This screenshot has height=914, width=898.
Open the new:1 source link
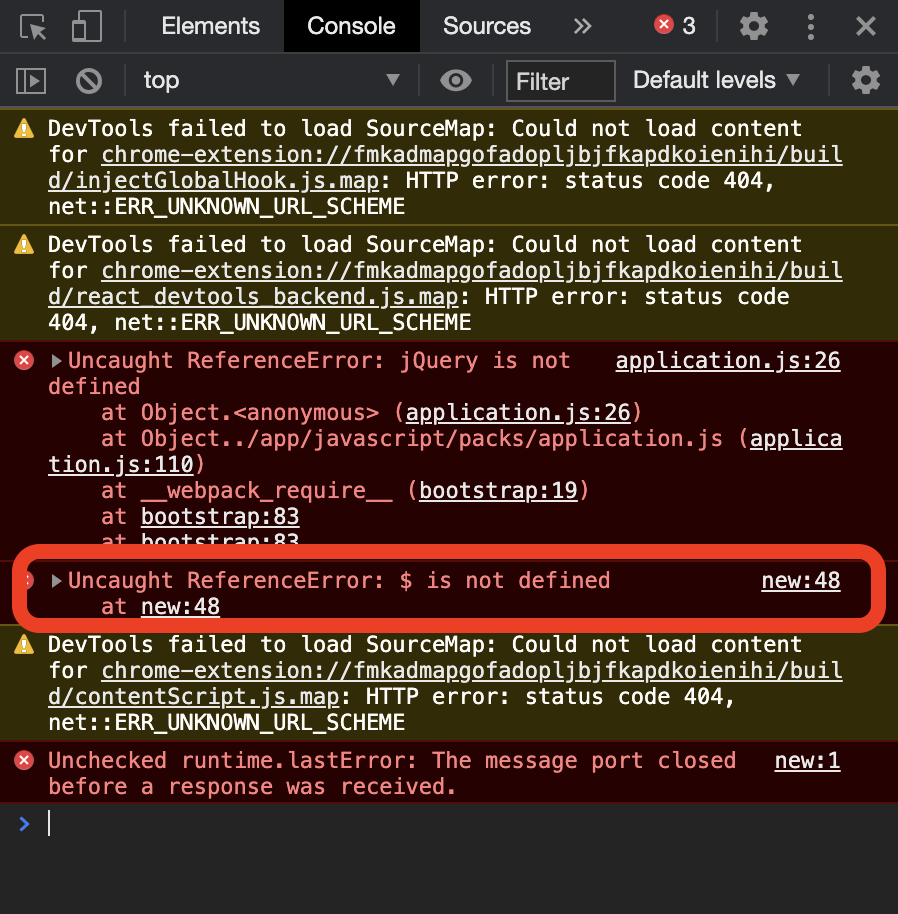[x=807, y=761]
